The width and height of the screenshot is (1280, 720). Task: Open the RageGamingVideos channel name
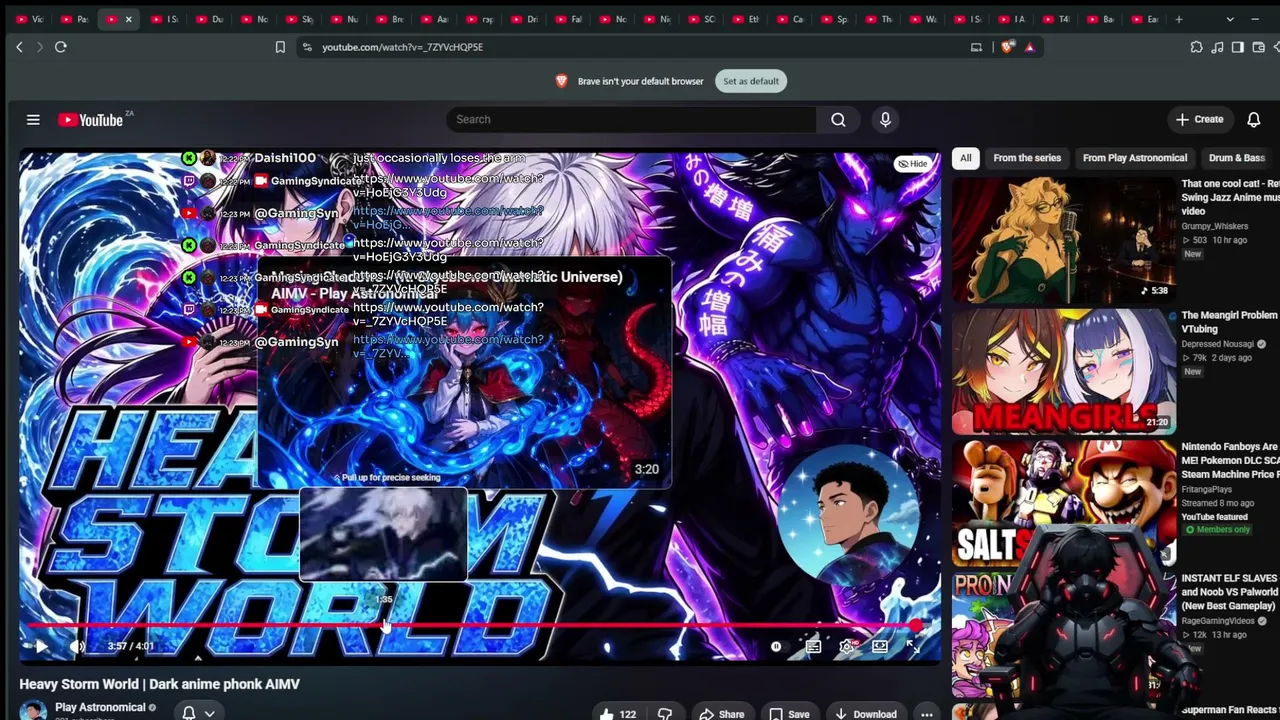pyautogui.click(x=1218, y=622)
